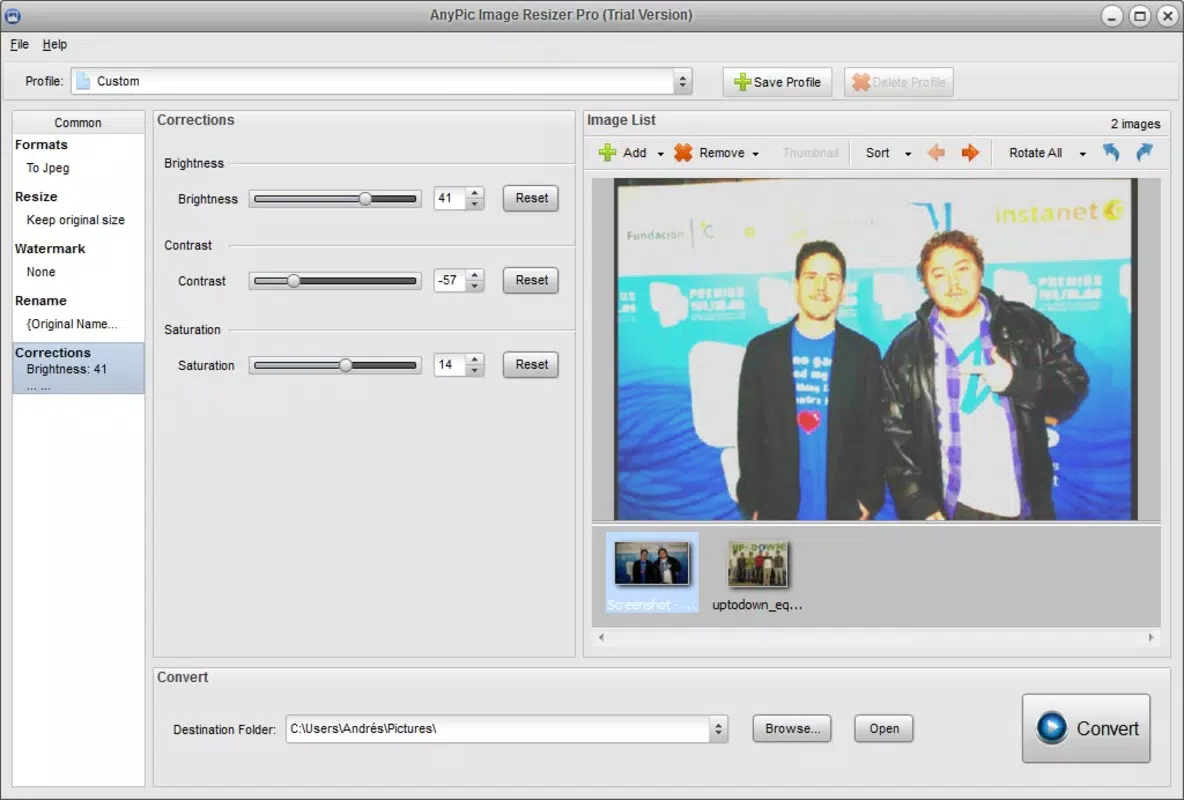Open the File menu
1184x800 pixels.
click(19, 45)
